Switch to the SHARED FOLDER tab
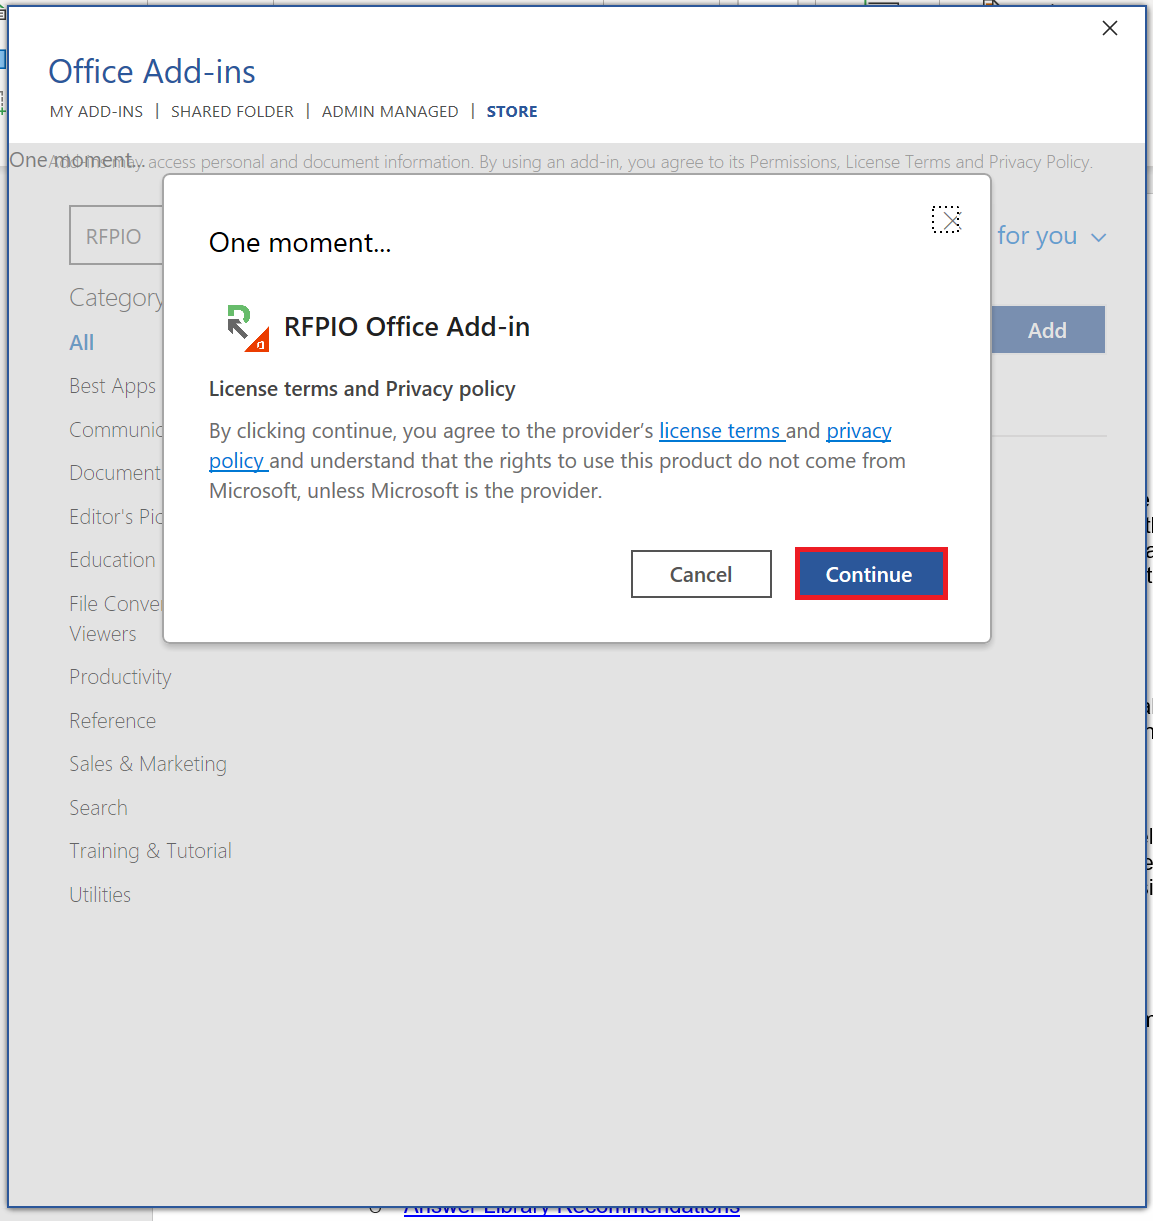This screenshot has height=1221, width=1153. [232, 111]
